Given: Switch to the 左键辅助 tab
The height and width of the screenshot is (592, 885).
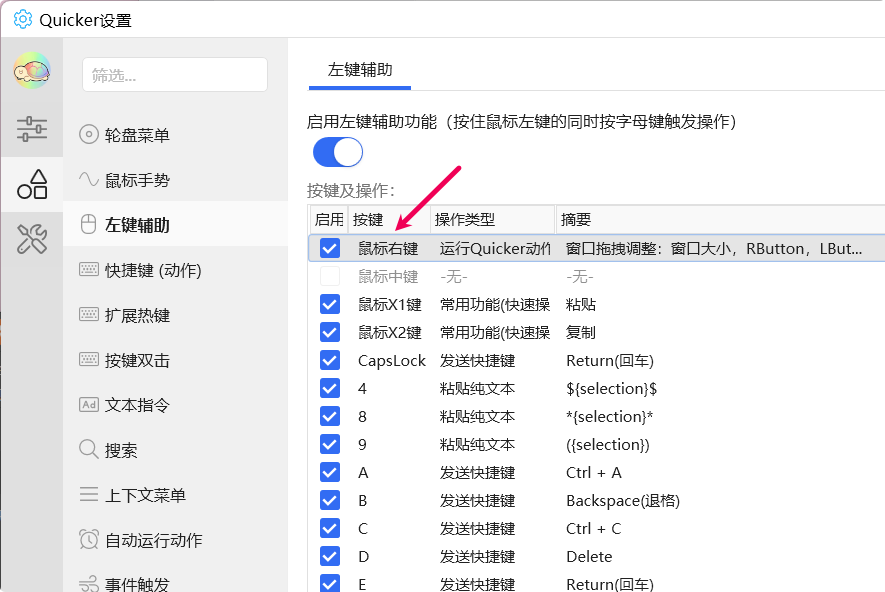Looking at the screenshot, I should click(x=360, y=70).
